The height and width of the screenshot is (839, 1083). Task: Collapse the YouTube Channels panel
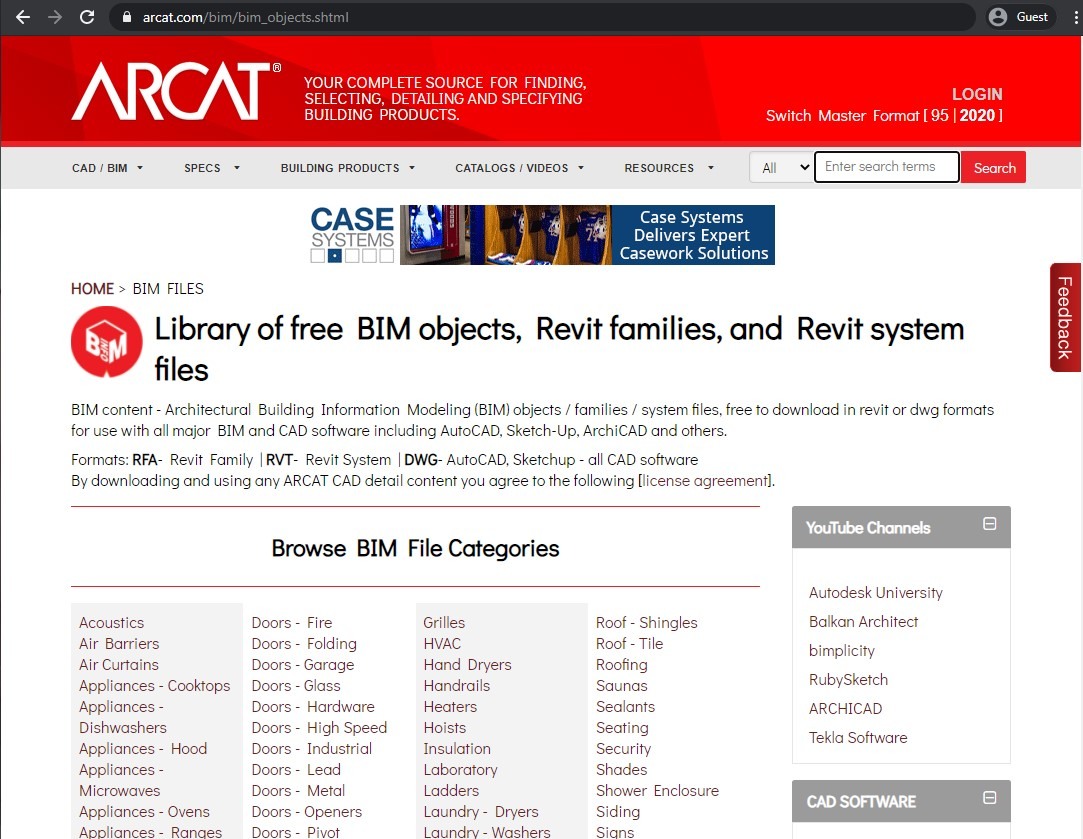[988, 523]
